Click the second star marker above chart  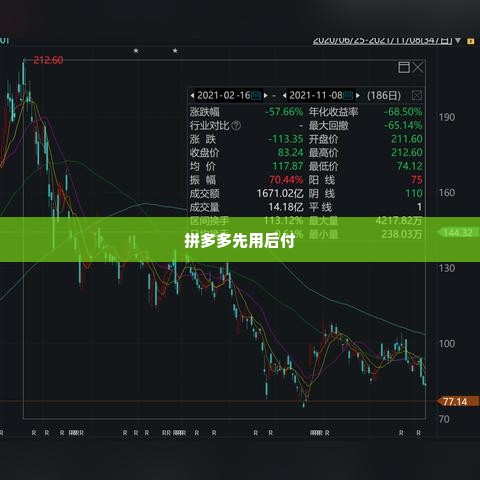click(x=175, y=51)
